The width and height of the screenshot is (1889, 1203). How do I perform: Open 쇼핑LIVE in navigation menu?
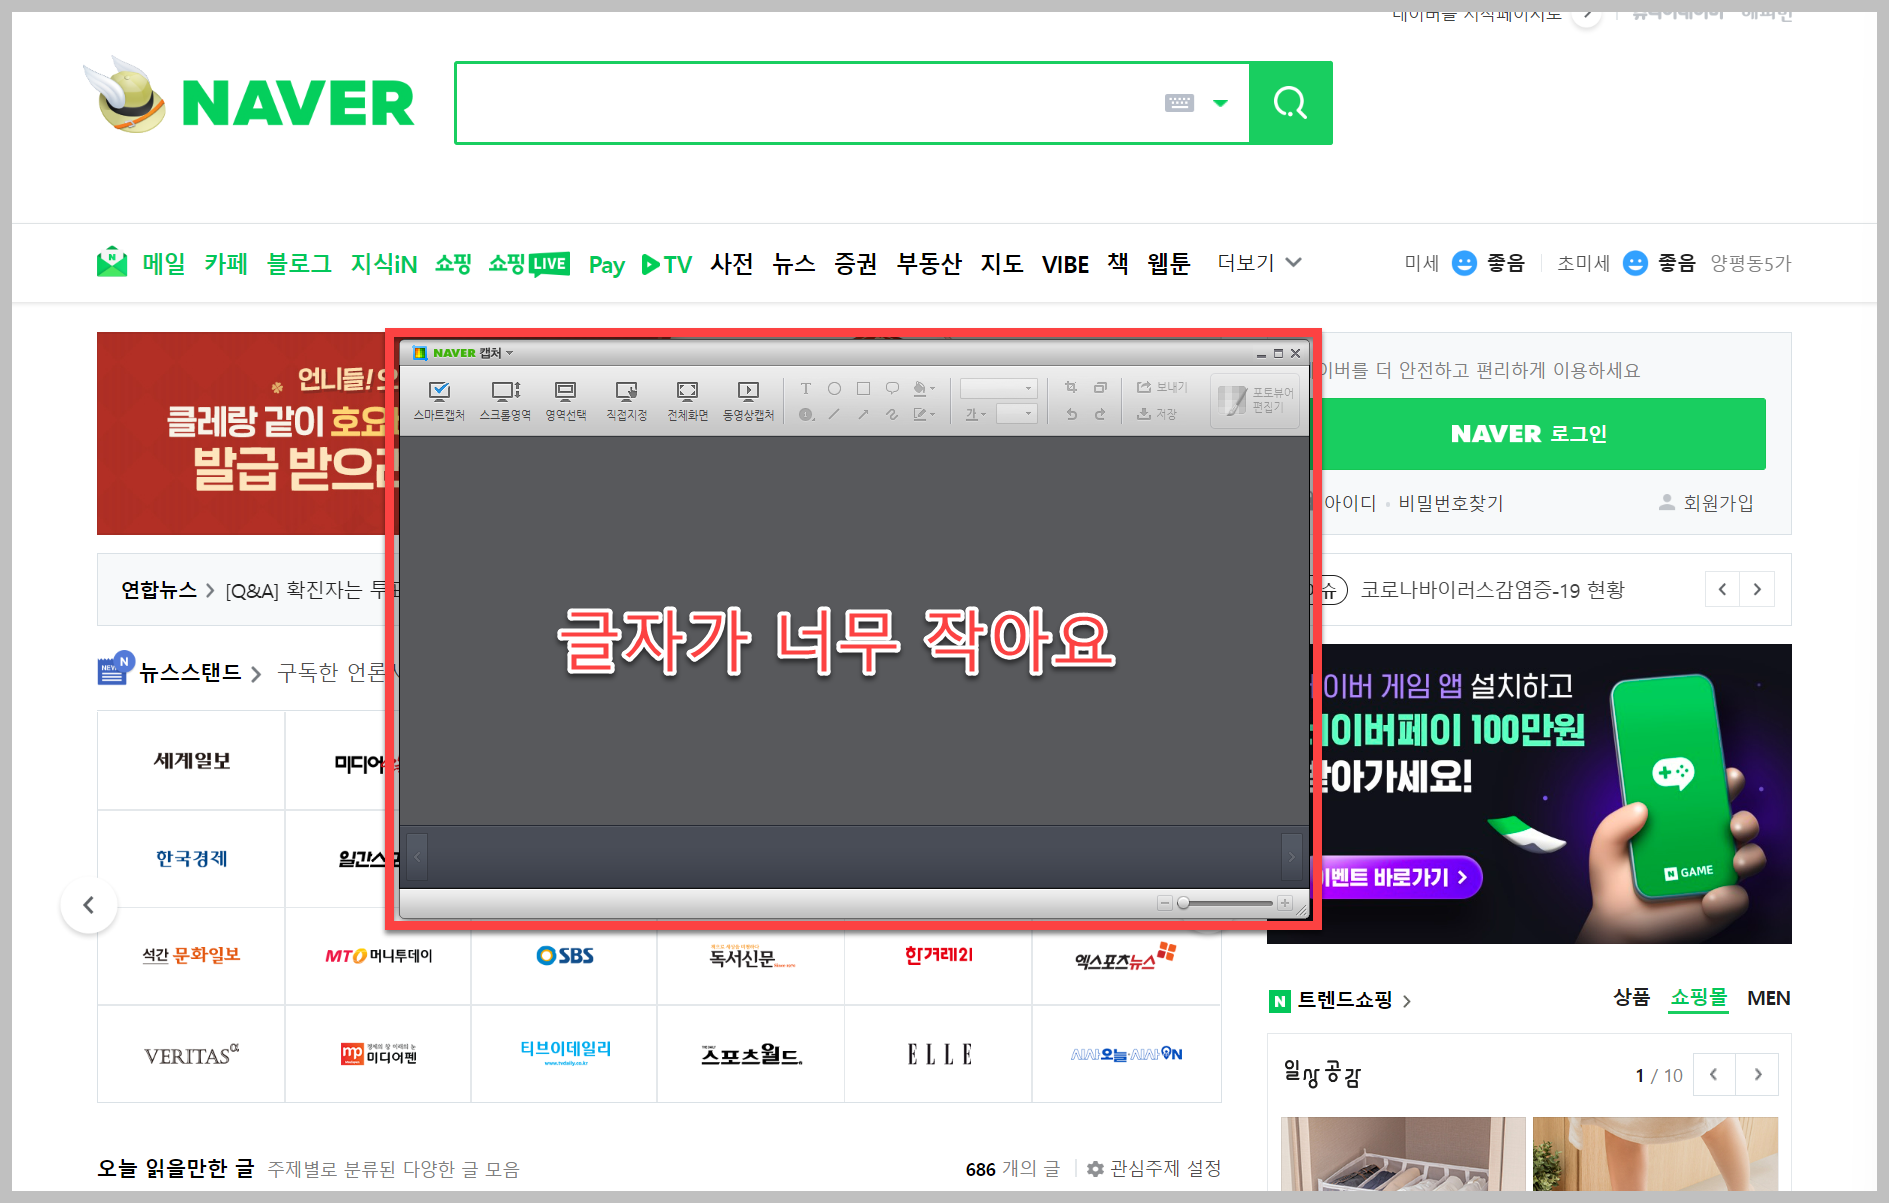(x=529, y=263)
